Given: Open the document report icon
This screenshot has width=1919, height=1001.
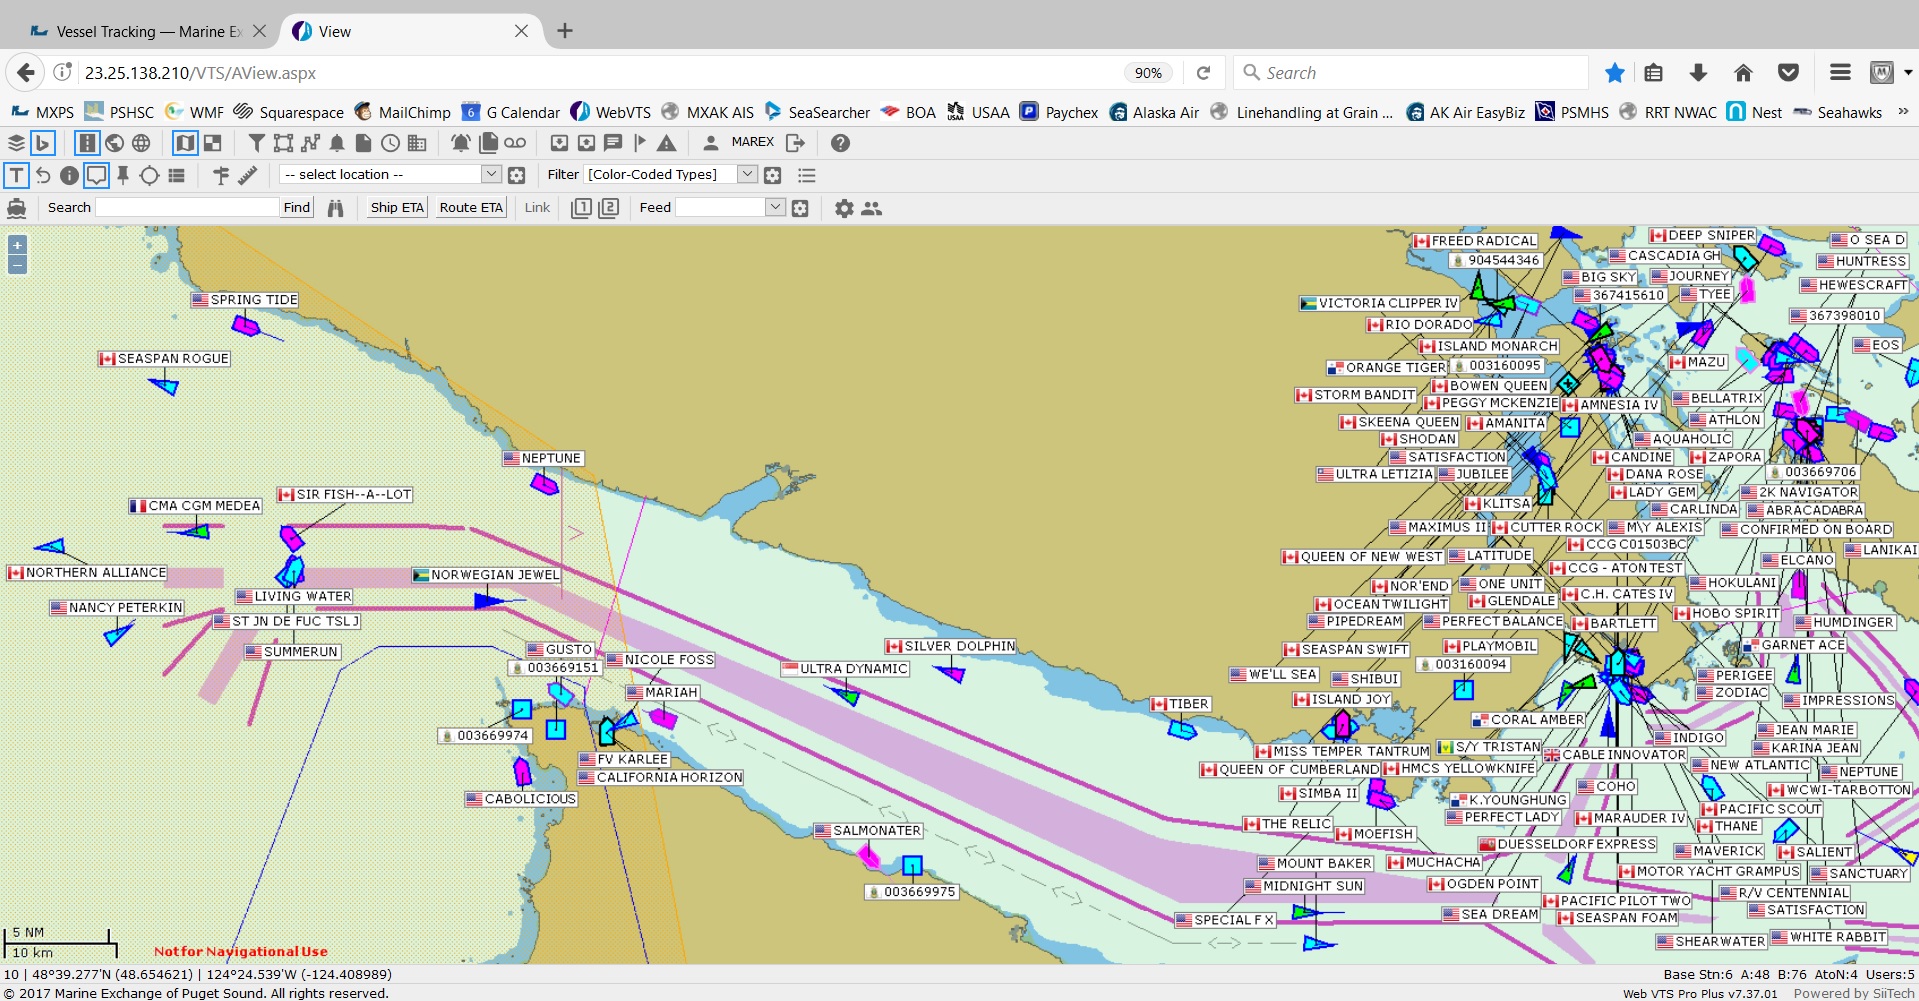Looking at the screenshot, I should [x=364, y=143].
